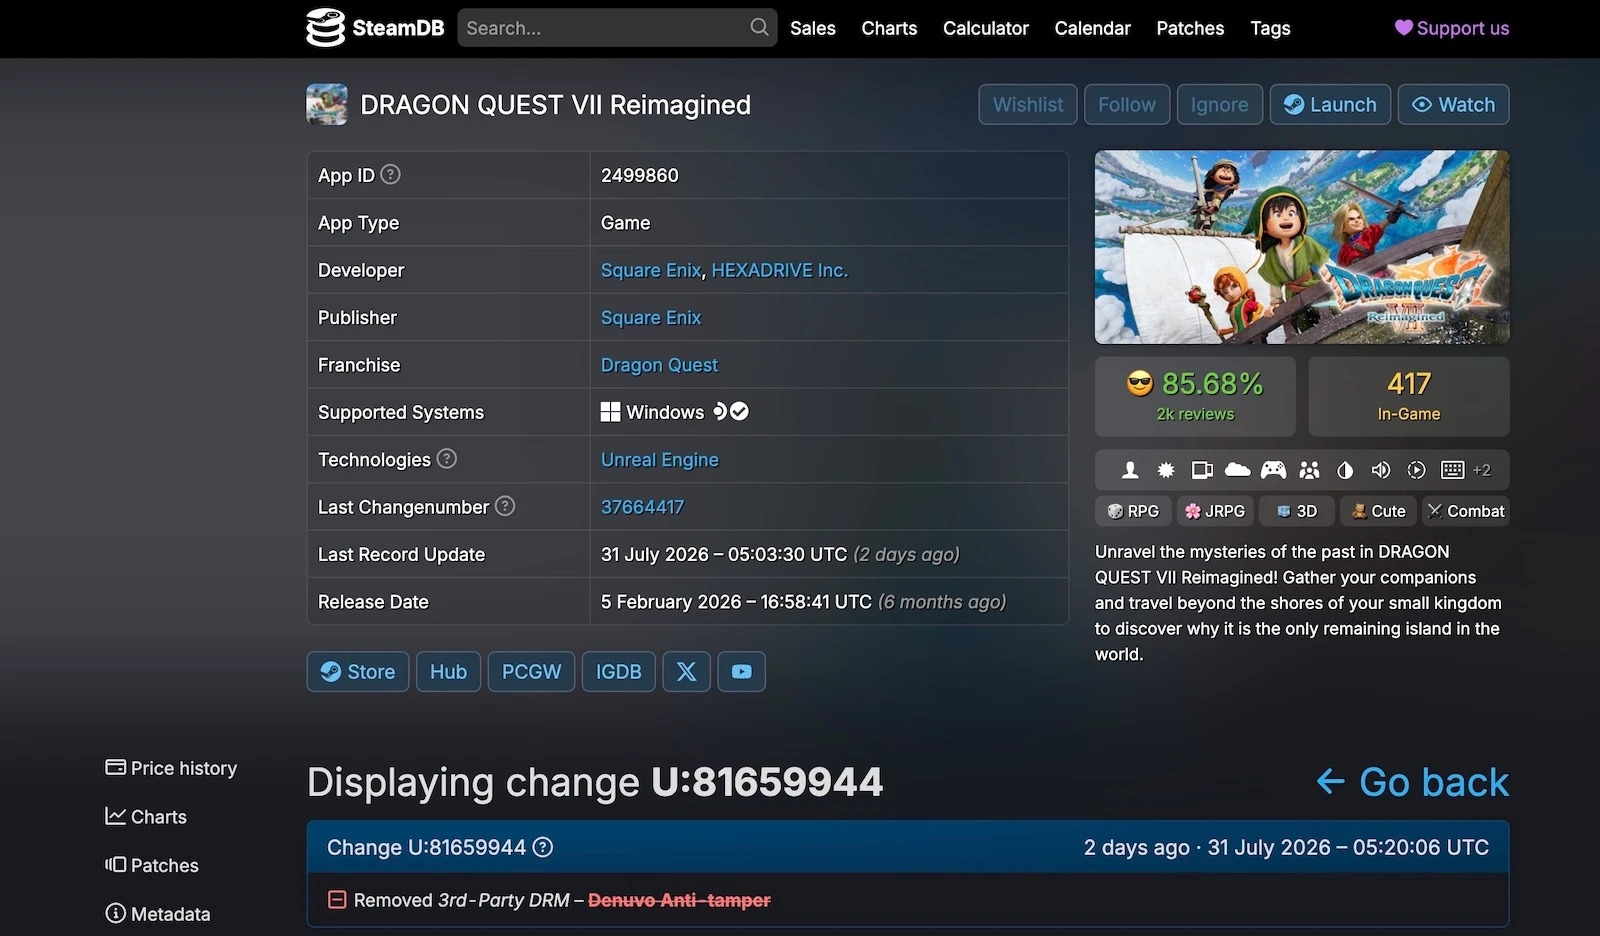Launch the game via Launch button

pyautogui.click(x=1330, y=104)
